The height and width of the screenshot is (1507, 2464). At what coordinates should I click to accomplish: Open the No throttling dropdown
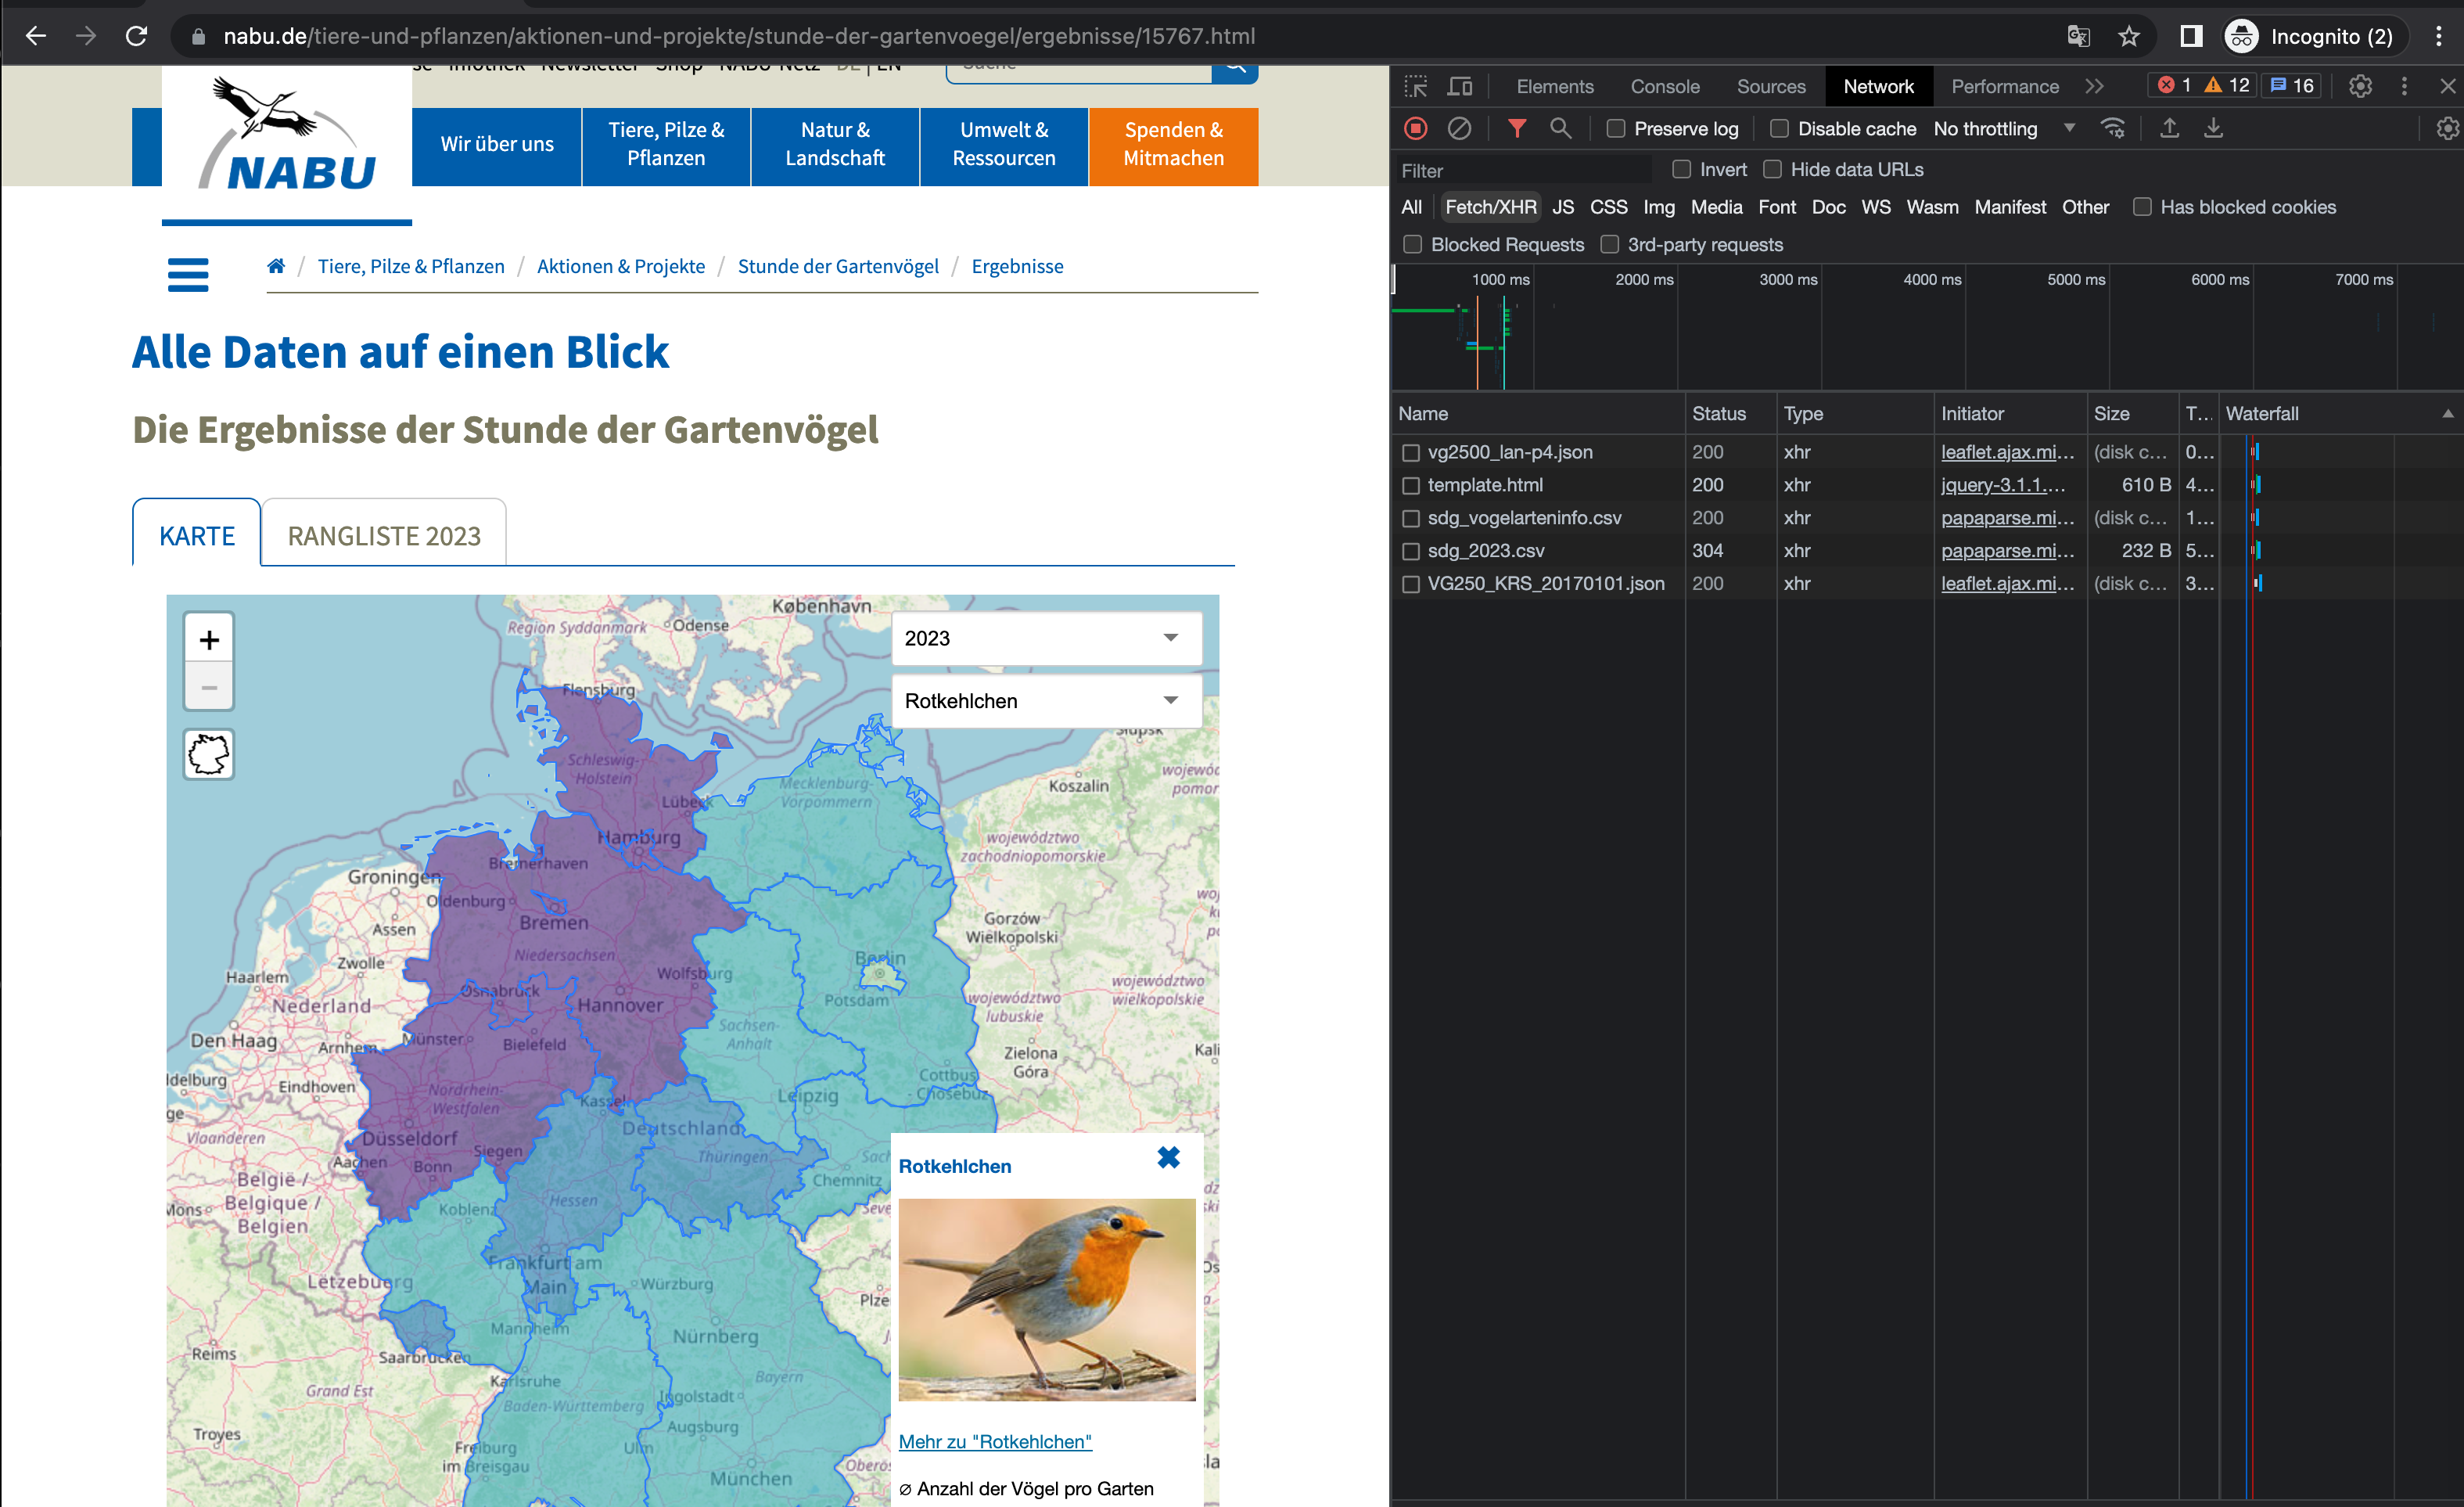(x=2004, y=128)
